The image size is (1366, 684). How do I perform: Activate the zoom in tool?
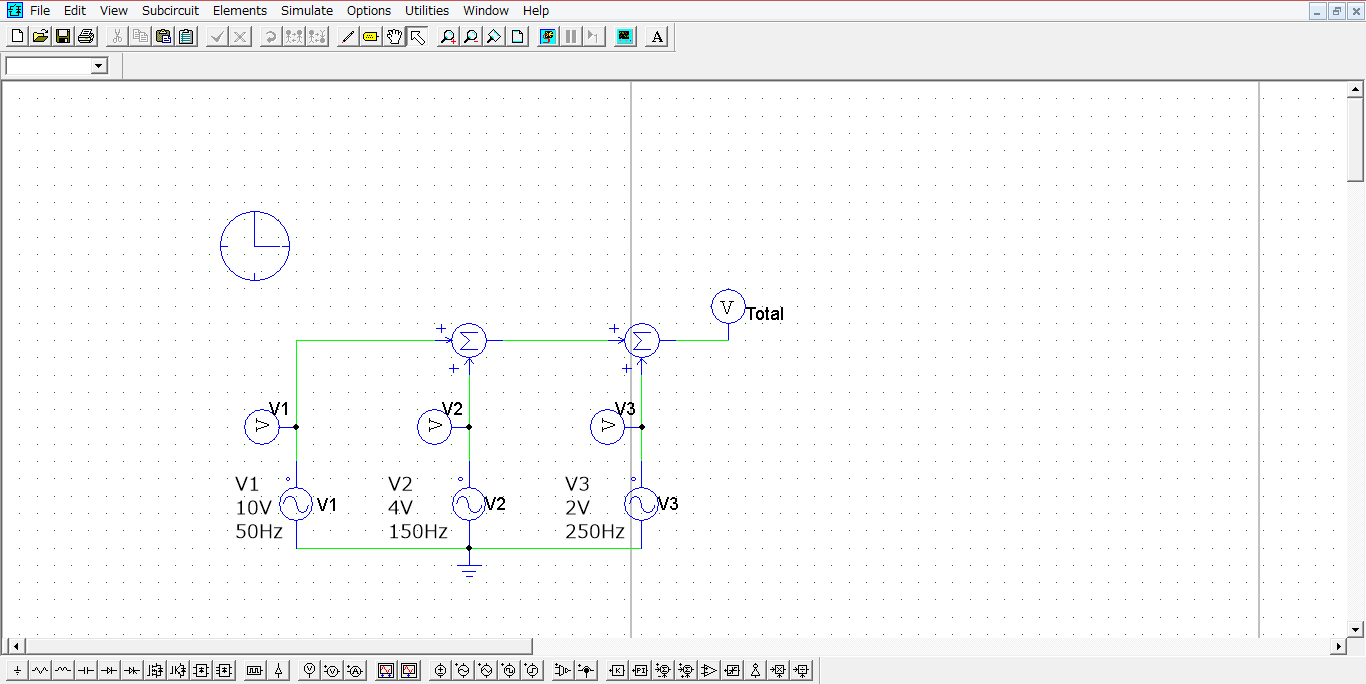[447, 36]
